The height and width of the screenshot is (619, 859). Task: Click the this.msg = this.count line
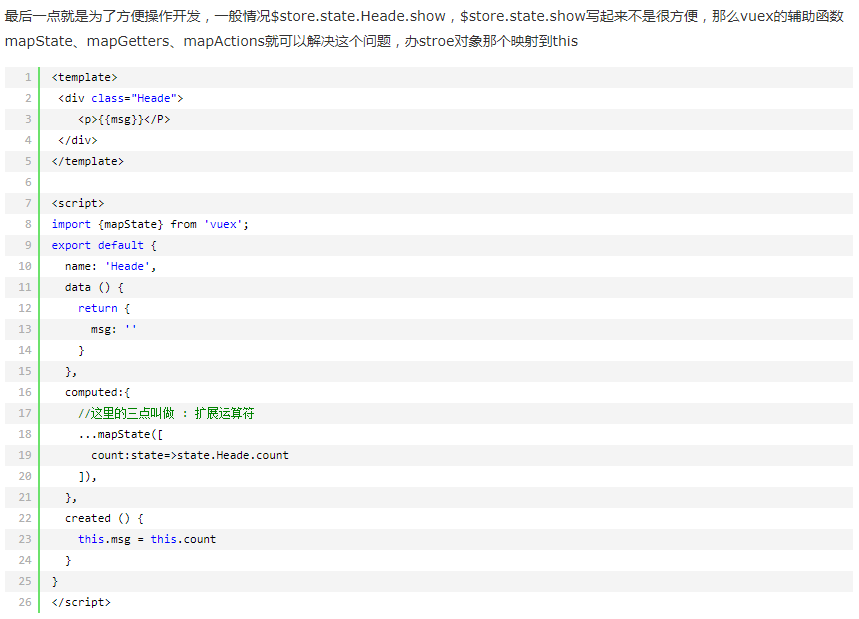(147, 540)
